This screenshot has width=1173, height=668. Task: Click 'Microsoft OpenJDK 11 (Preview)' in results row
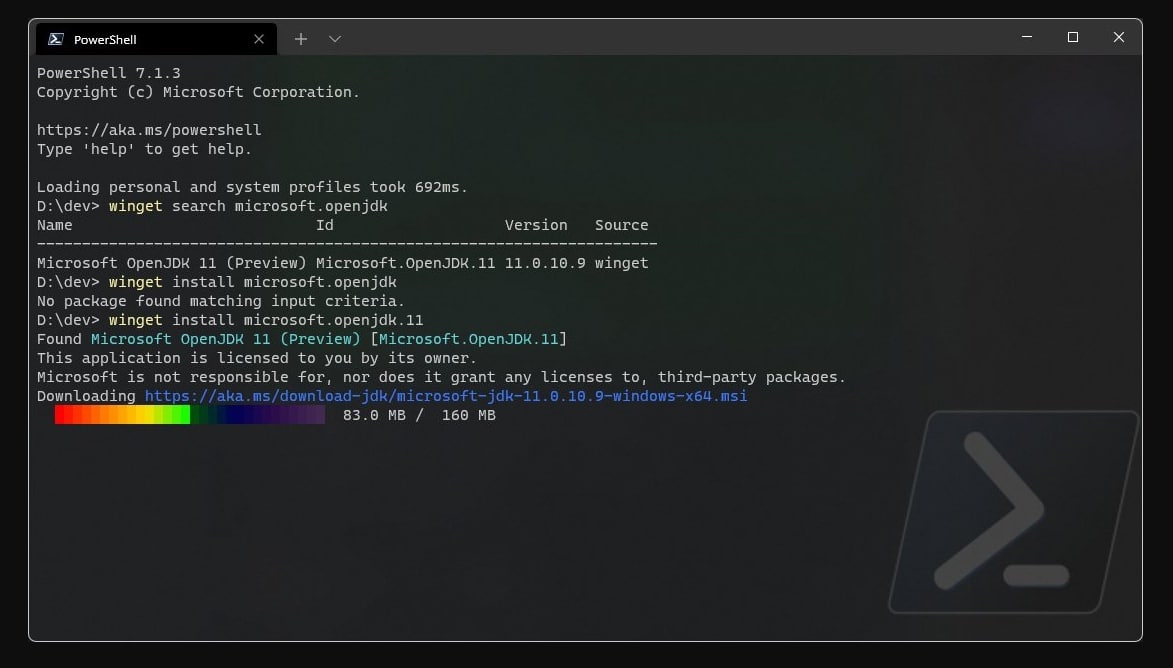coord(171,263)
